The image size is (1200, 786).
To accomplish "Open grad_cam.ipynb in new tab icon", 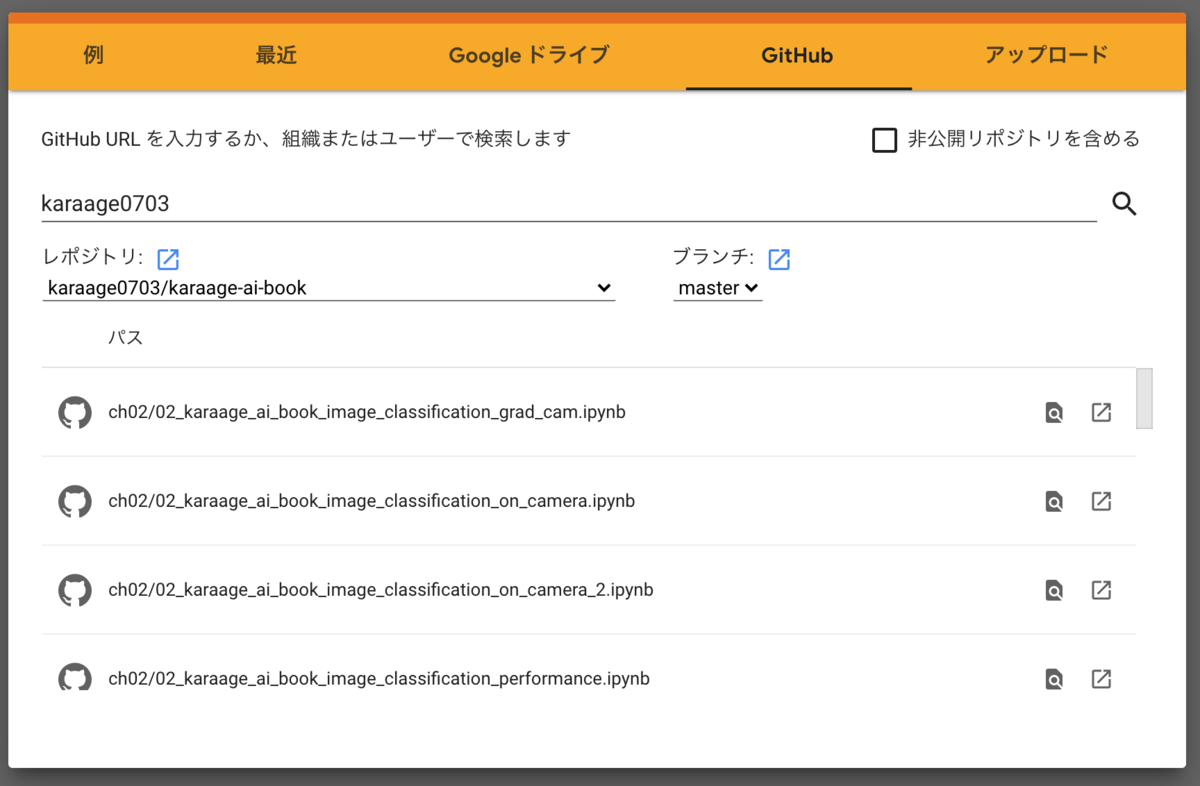I will tap(1101, 412).
